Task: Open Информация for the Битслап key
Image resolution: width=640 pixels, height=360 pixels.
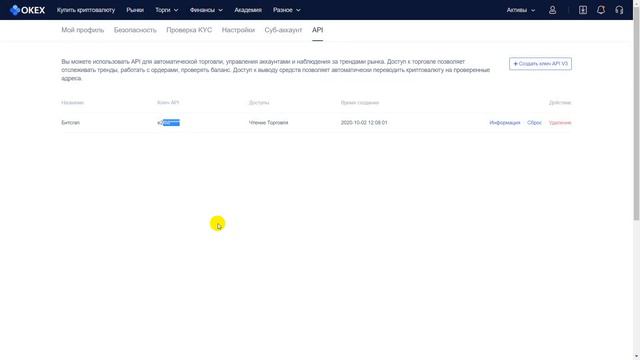Action: 505,122
